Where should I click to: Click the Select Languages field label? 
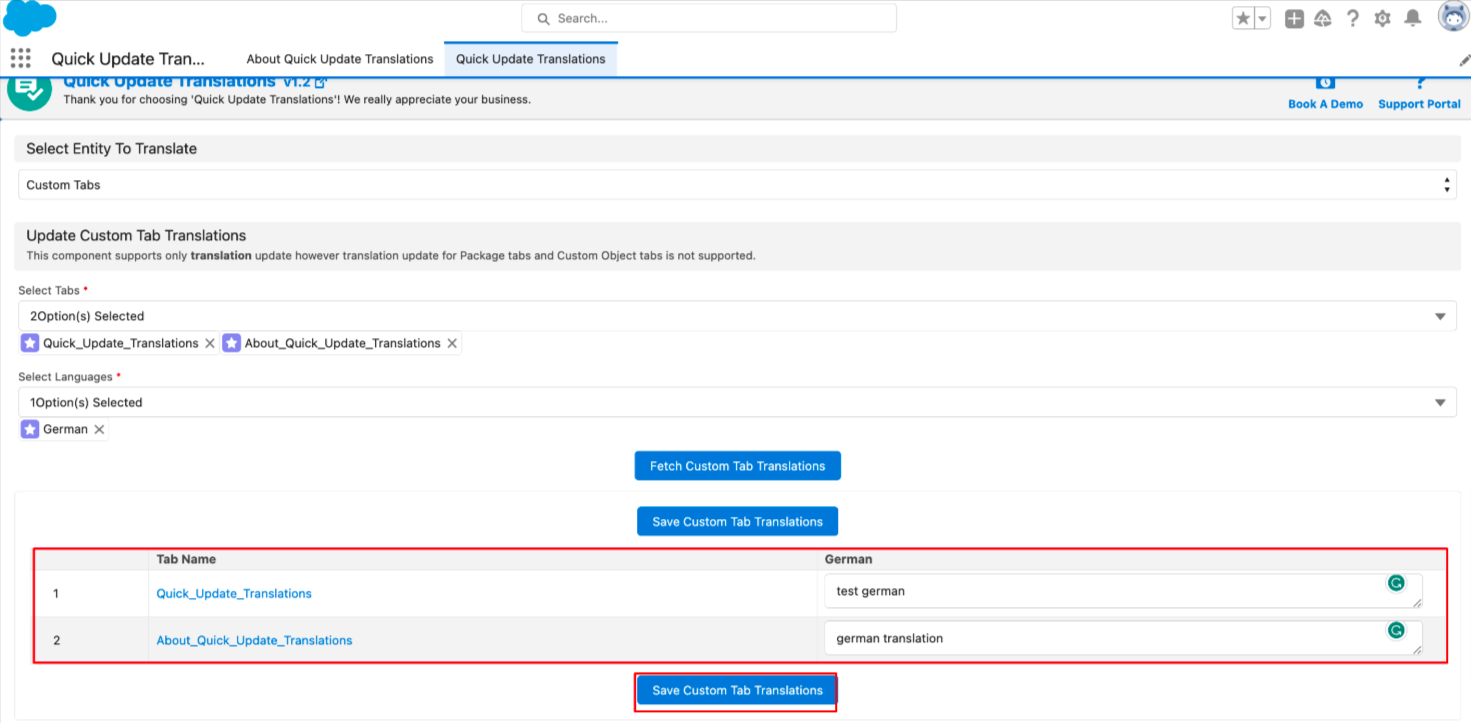point(66,377)
